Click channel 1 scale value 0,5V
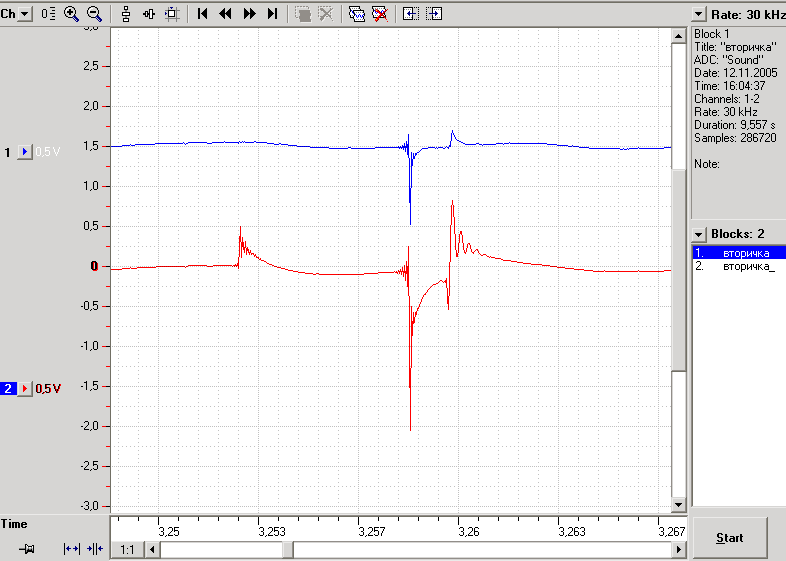Viewport: 786px width, 561px height. [48, 151]
